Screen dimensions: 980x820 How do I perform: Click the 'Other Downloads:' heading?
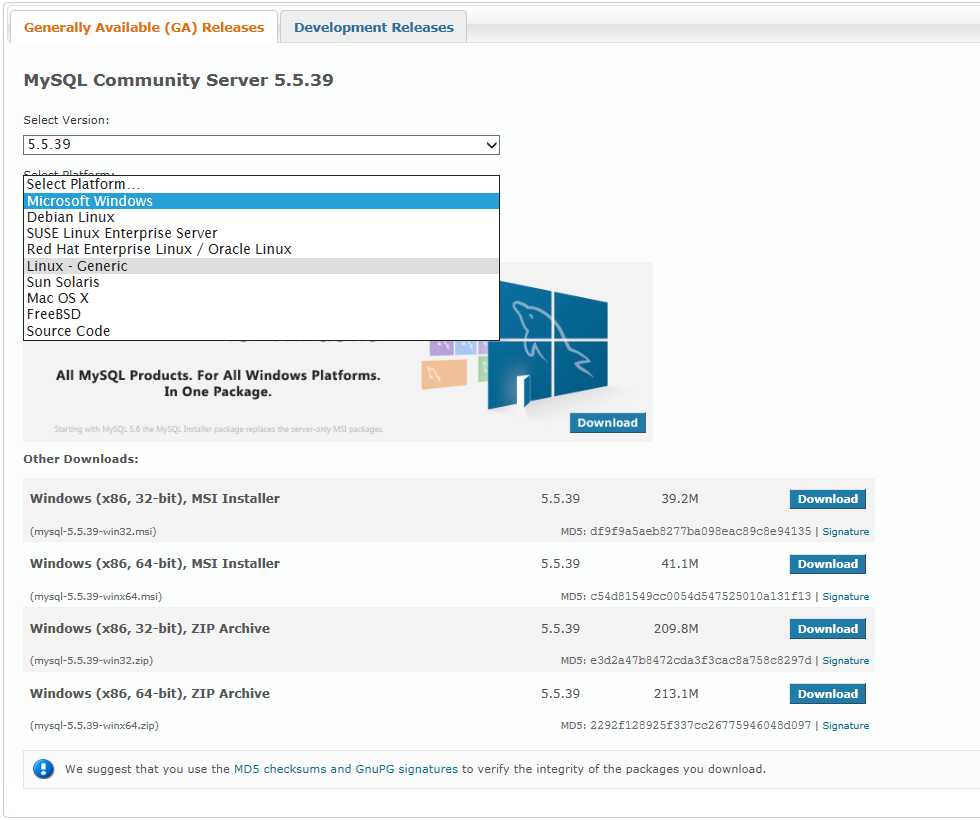point(81,459)
